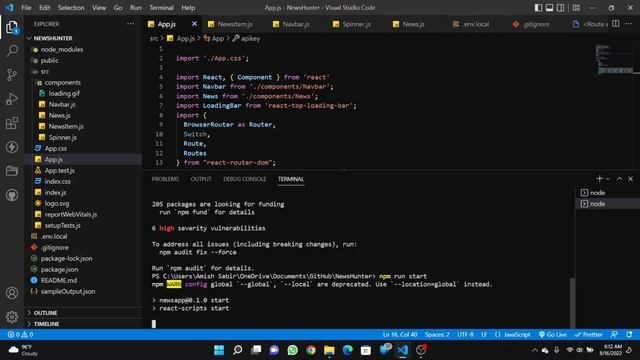
Task: Expand the Outline section
Action: [x=83, y=313]
